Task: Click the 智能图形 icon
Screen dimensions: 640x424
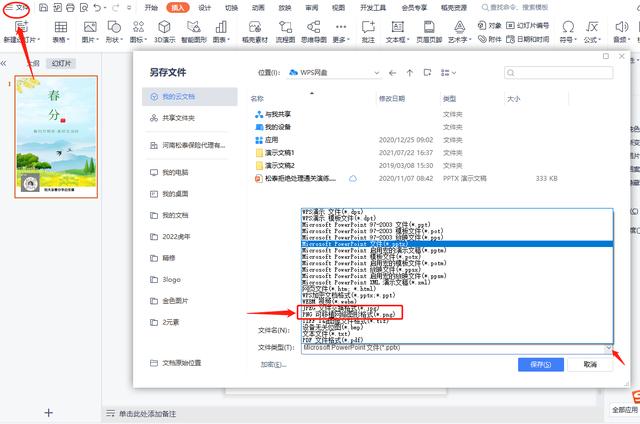Action: (x=193, y=27)
